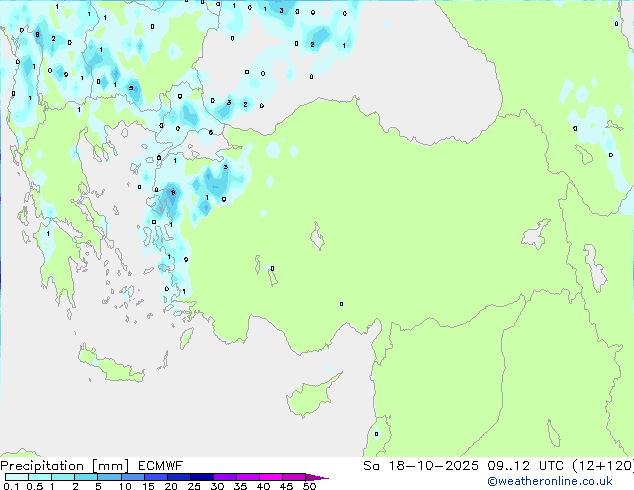Click the 0.1–0.5 mm palest cyan legend swatch
This screenshot has height=490, width=634.
pos(17,477)
